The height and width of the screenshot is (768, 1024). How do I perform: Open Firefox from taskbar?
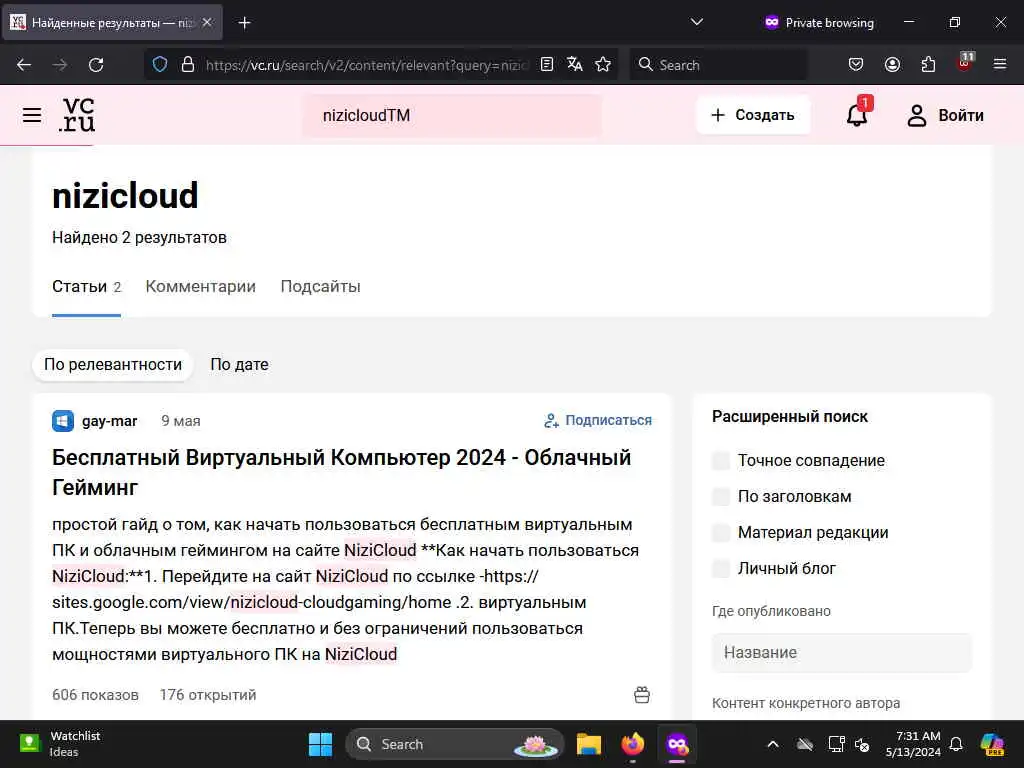[x=632, y=744]
